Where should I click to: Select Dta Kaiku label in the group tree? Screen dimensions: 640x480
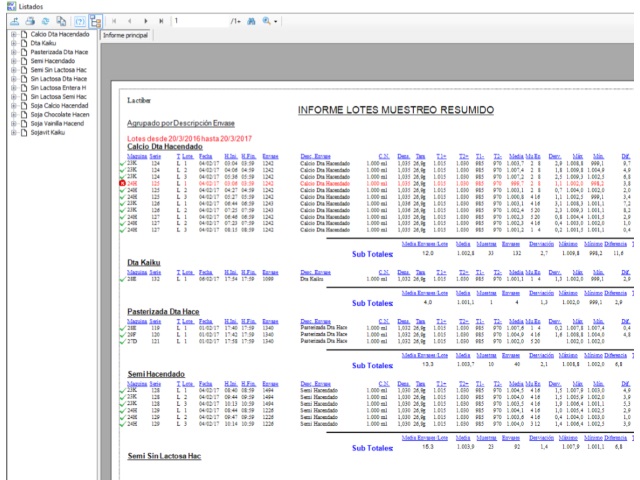pos(43,43)
